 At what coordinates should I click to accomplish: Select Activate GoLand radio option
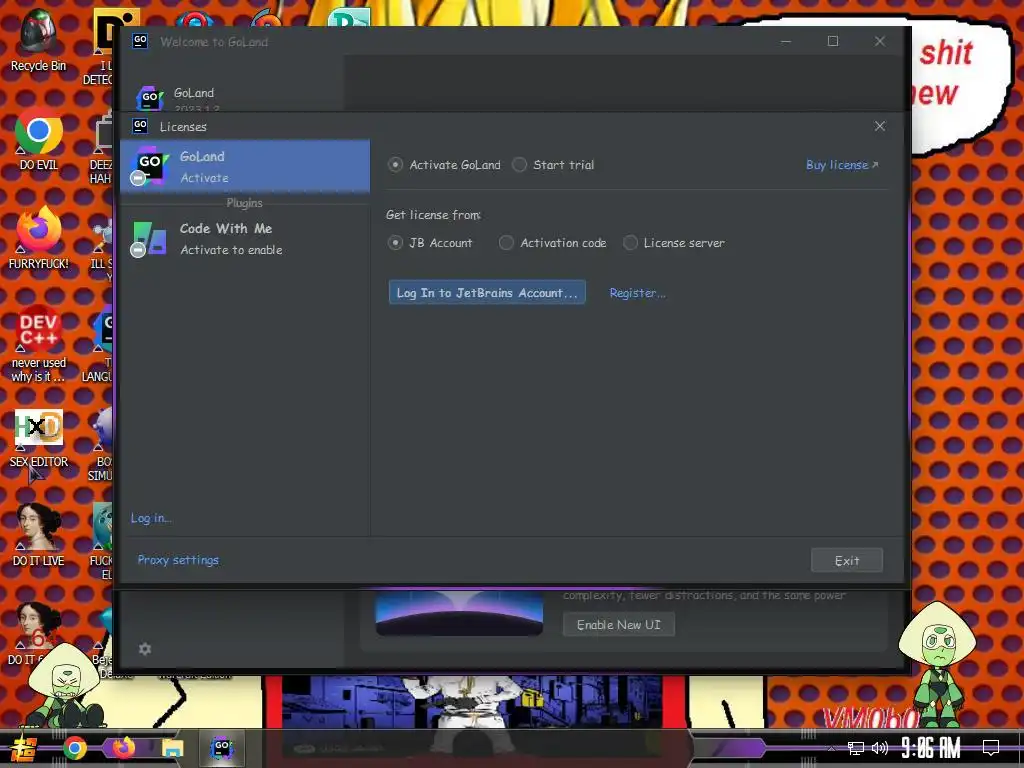click(x=444, y=165)
